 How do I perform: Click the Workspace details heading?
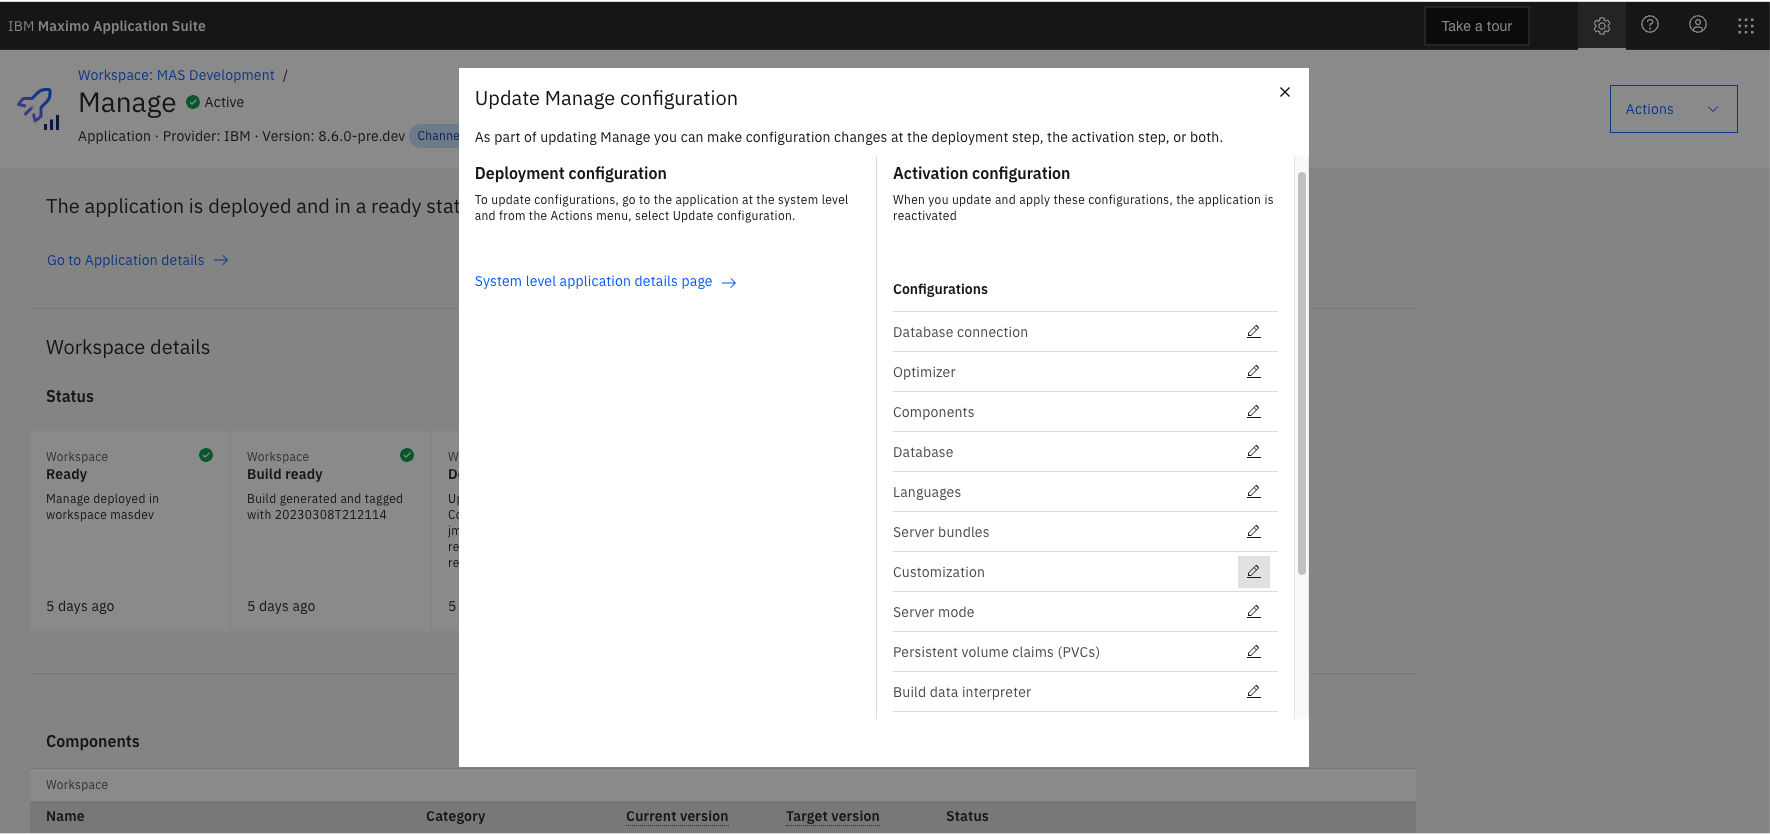tap(128, 347)
